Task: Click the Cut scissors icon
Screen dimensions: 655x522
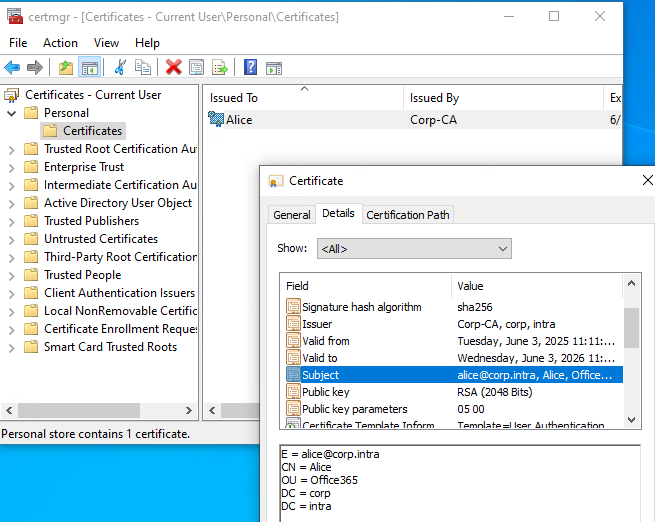Action: (120, 67)
